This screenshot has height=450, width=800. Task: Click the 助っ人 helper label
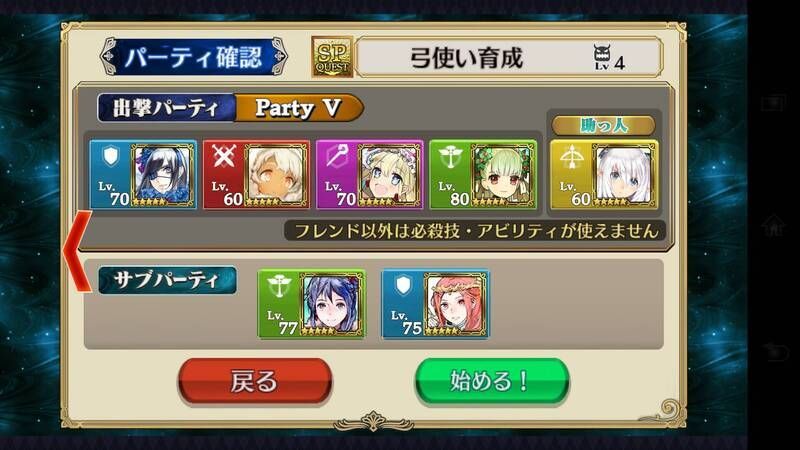tap(604, 125)
